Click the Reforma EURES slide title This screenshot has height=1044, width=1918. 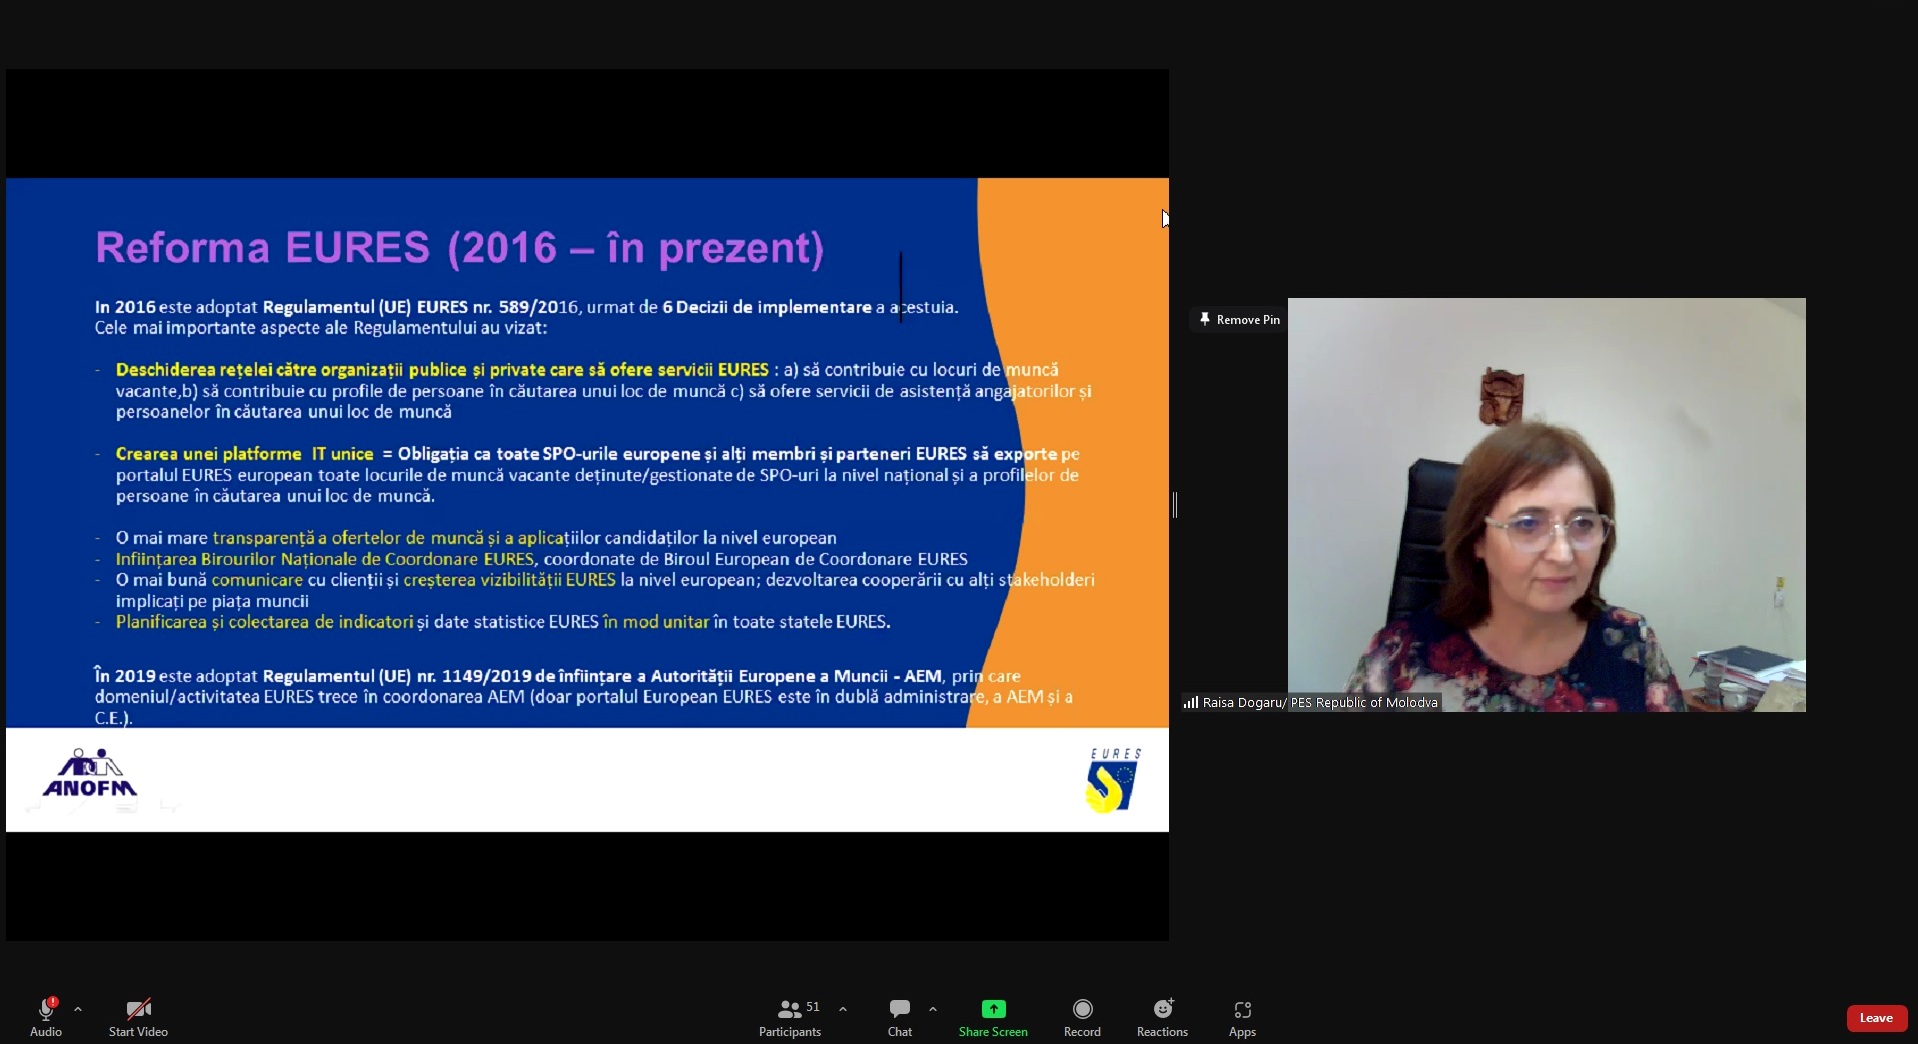coord(459,248)
